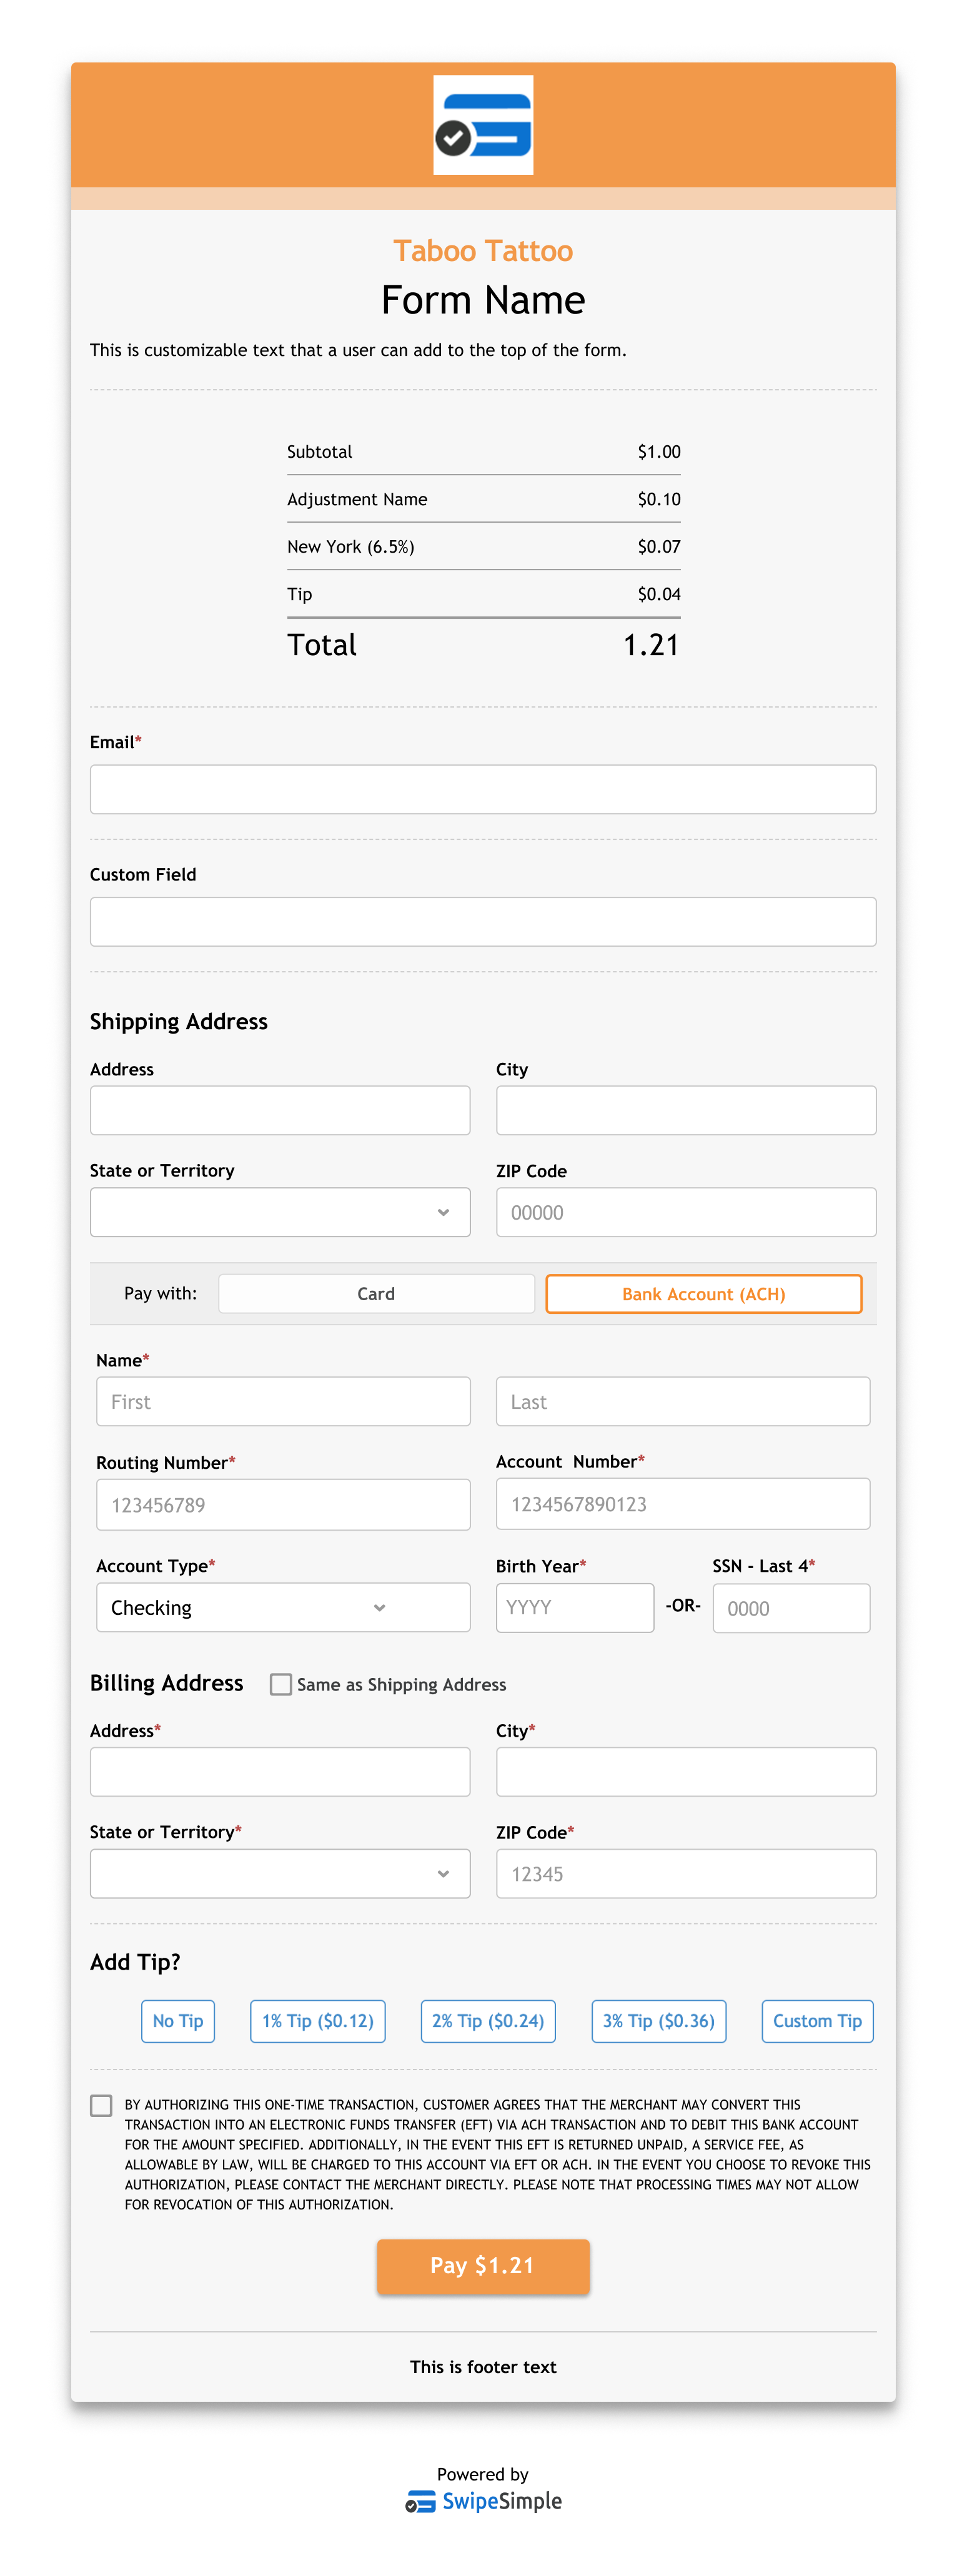Image resolution: width=967 pixels, height=2576 pixels.
Task: Focus the billing ZIP Code field
Action: [x=686, y=1874]
